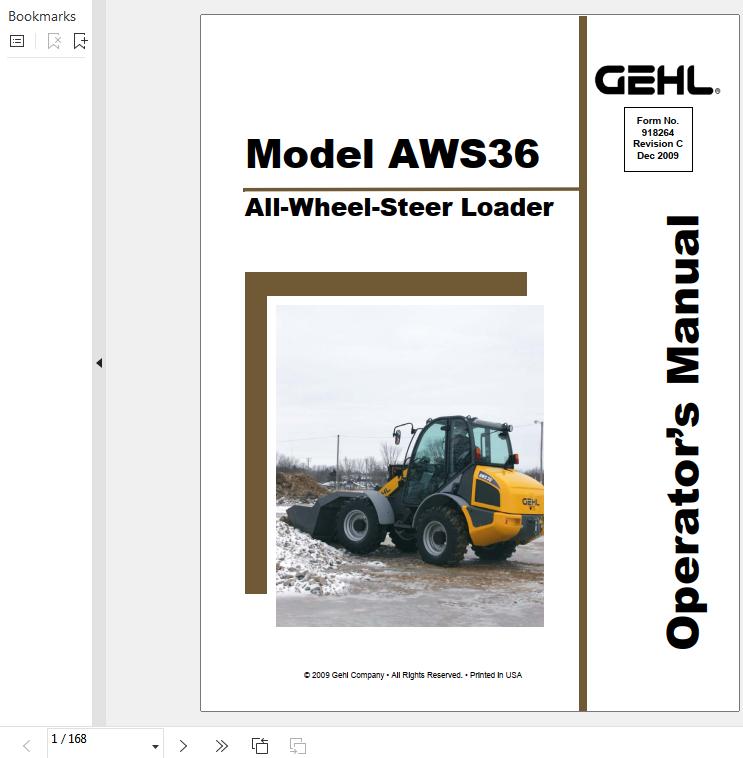743x758 pixels.
Task: Click the yellow loader photo
Action: click(410, 465)
